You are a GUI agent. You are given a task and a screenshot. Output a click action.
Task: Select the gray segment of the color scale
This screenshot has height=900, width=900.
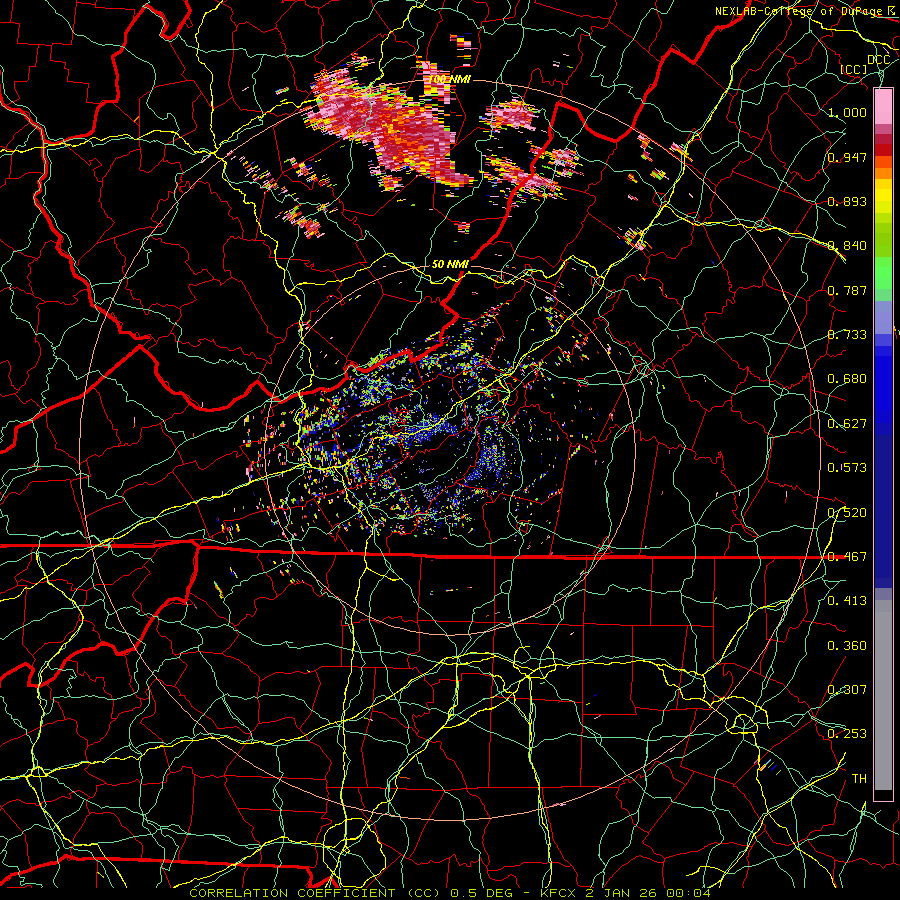click(883, 695)
